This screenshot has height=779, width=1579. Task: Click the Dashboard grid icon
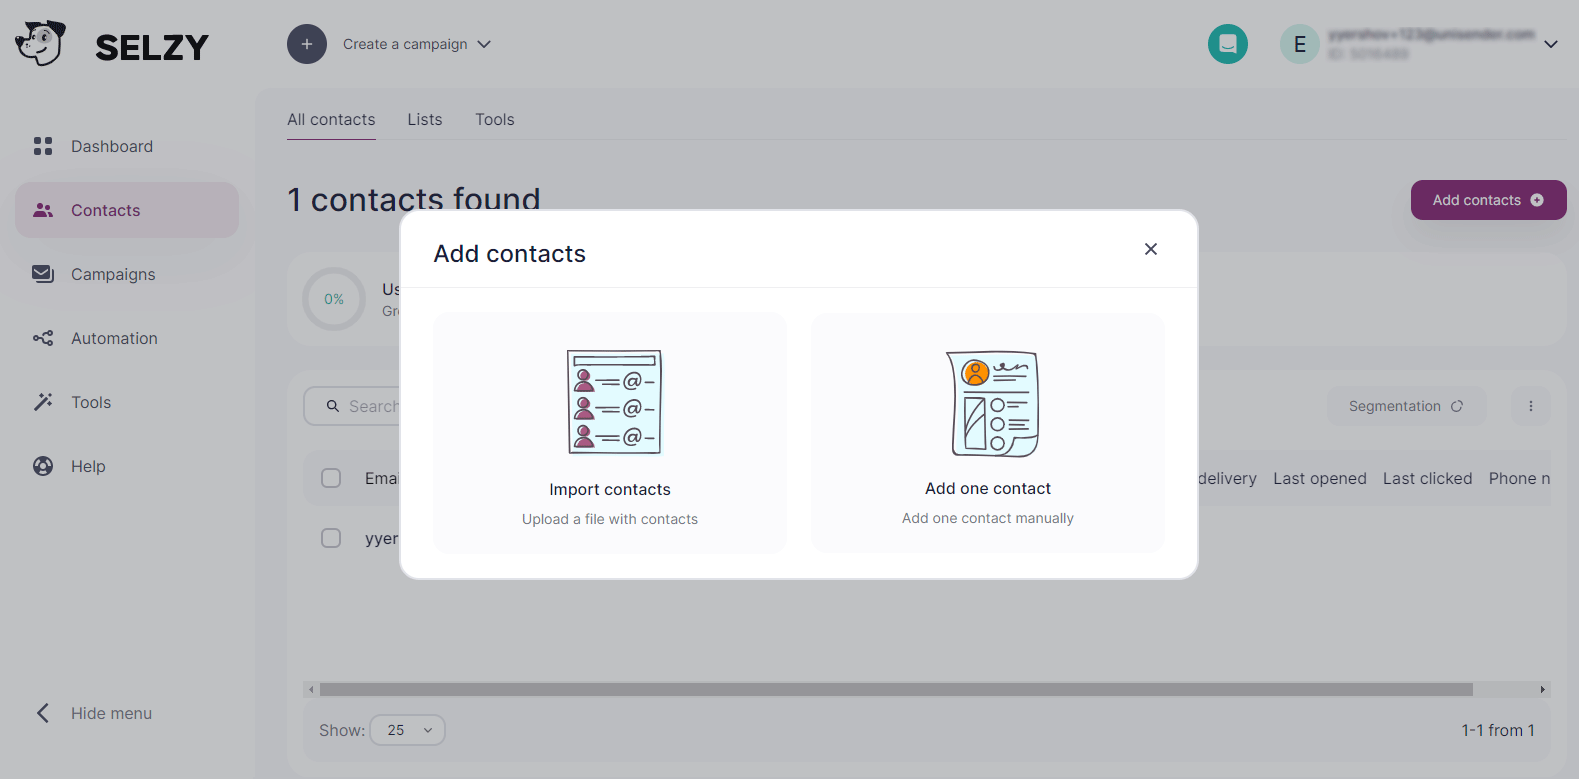pyautogui.click(x=43, y=146)
